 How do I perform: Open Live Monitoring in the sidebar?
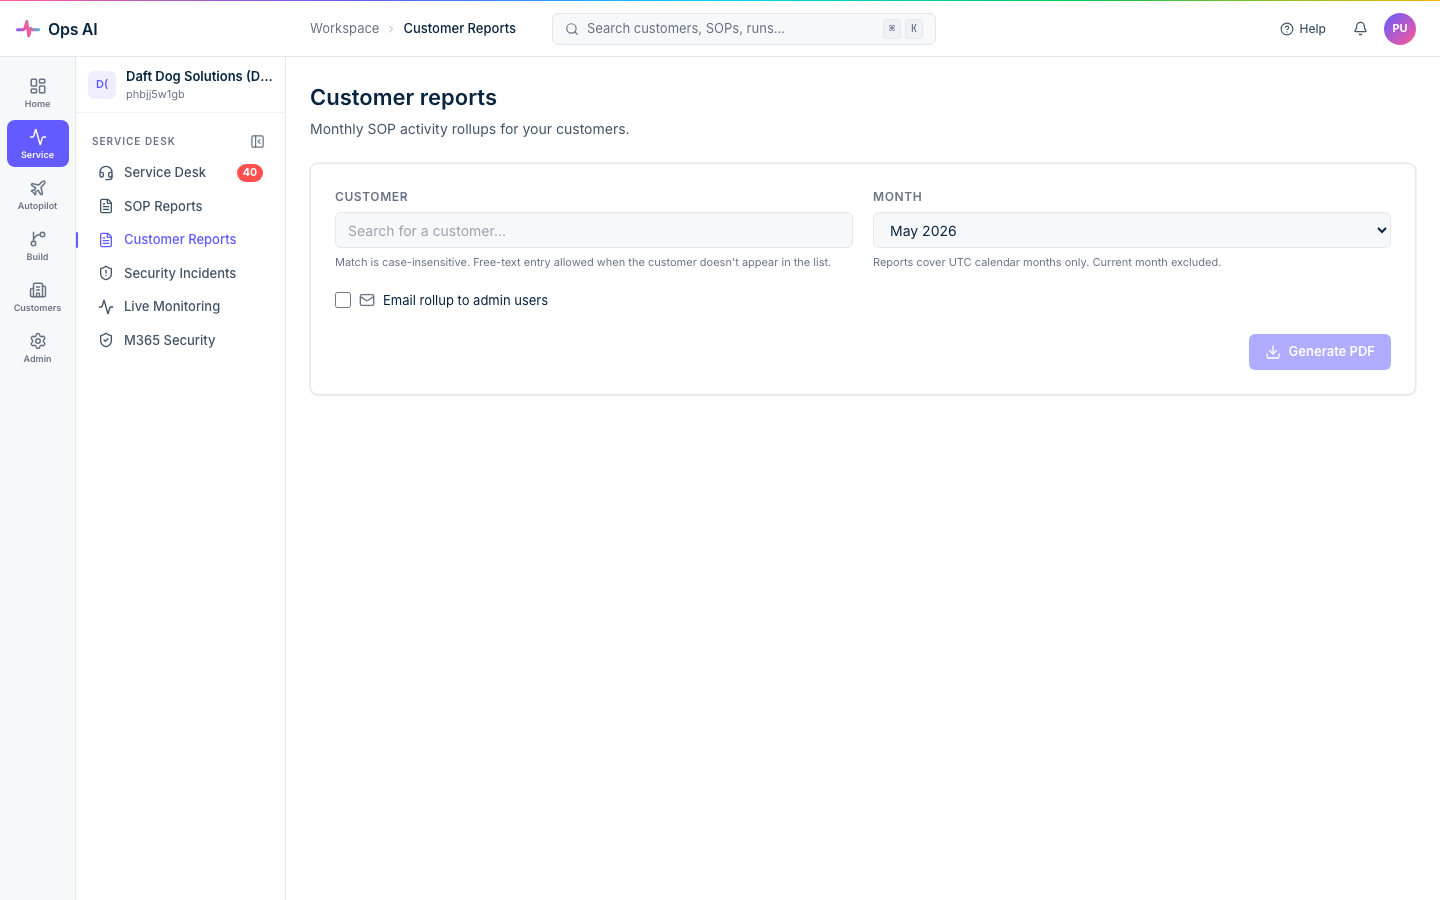[180, 306]
